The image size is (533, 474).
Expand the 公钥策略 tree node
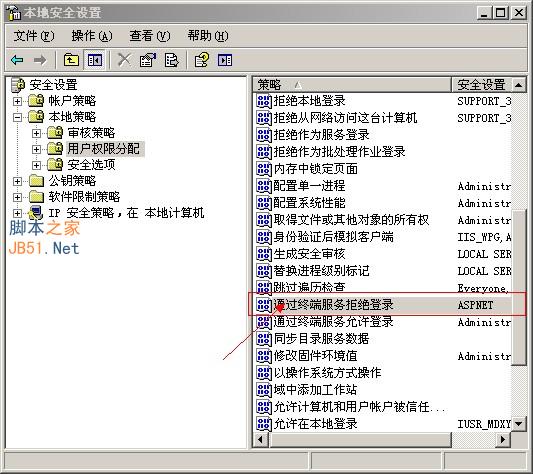coord(17,181)
